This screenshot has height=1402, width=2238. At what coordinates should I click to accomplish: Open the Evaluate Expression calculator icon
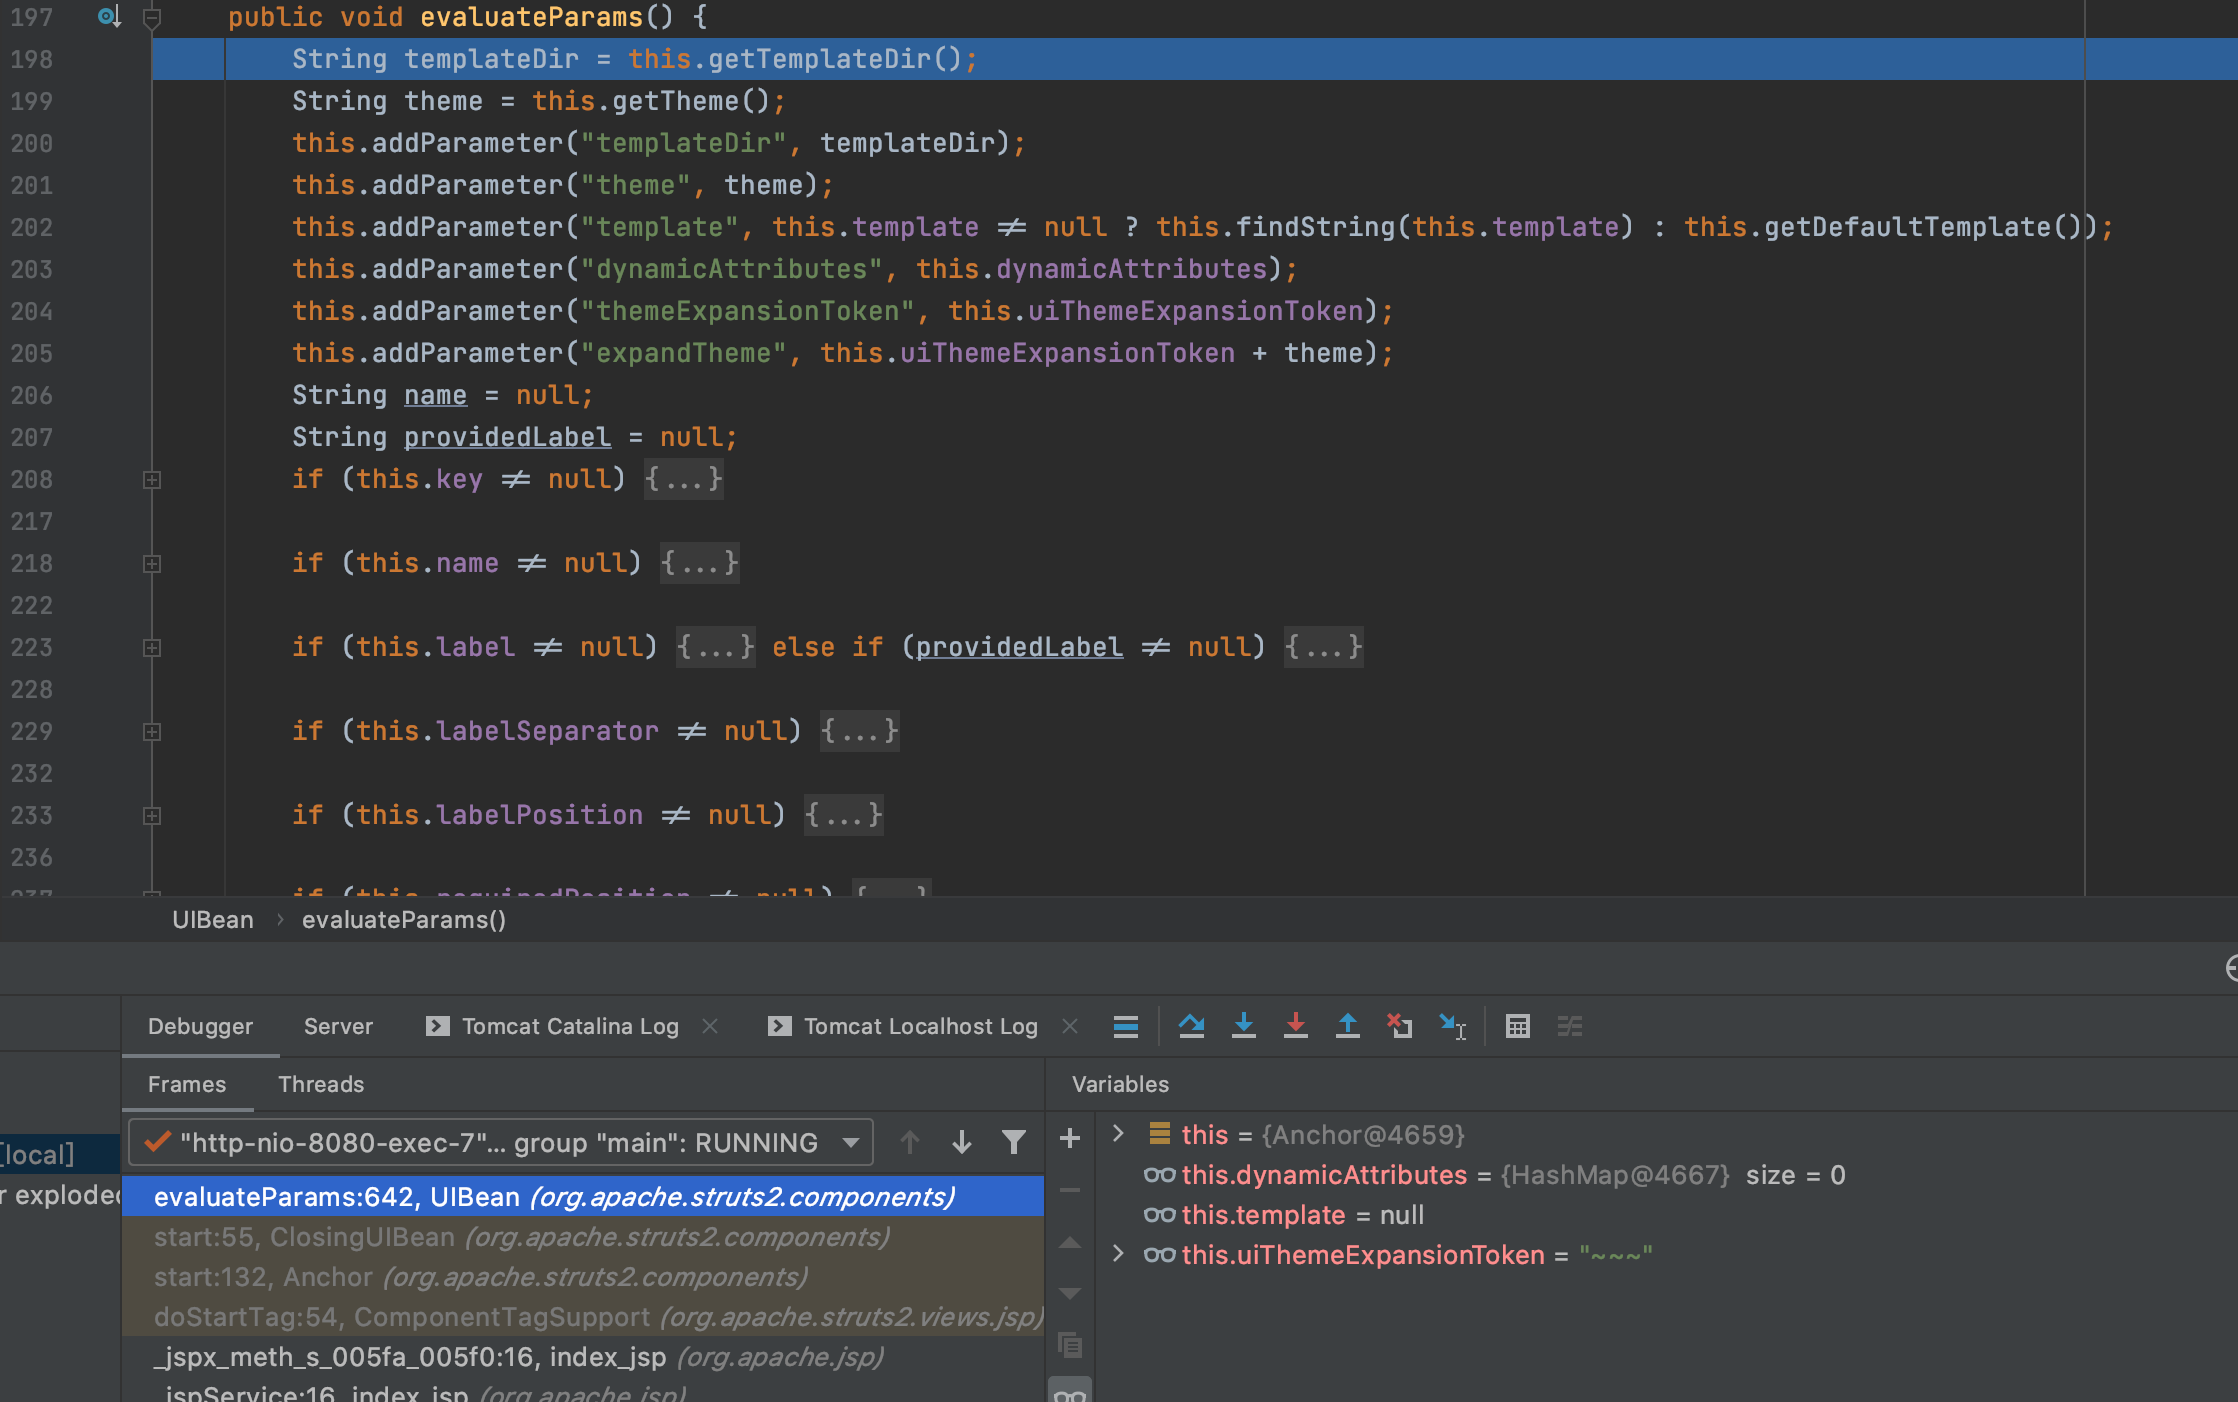1517,1026
